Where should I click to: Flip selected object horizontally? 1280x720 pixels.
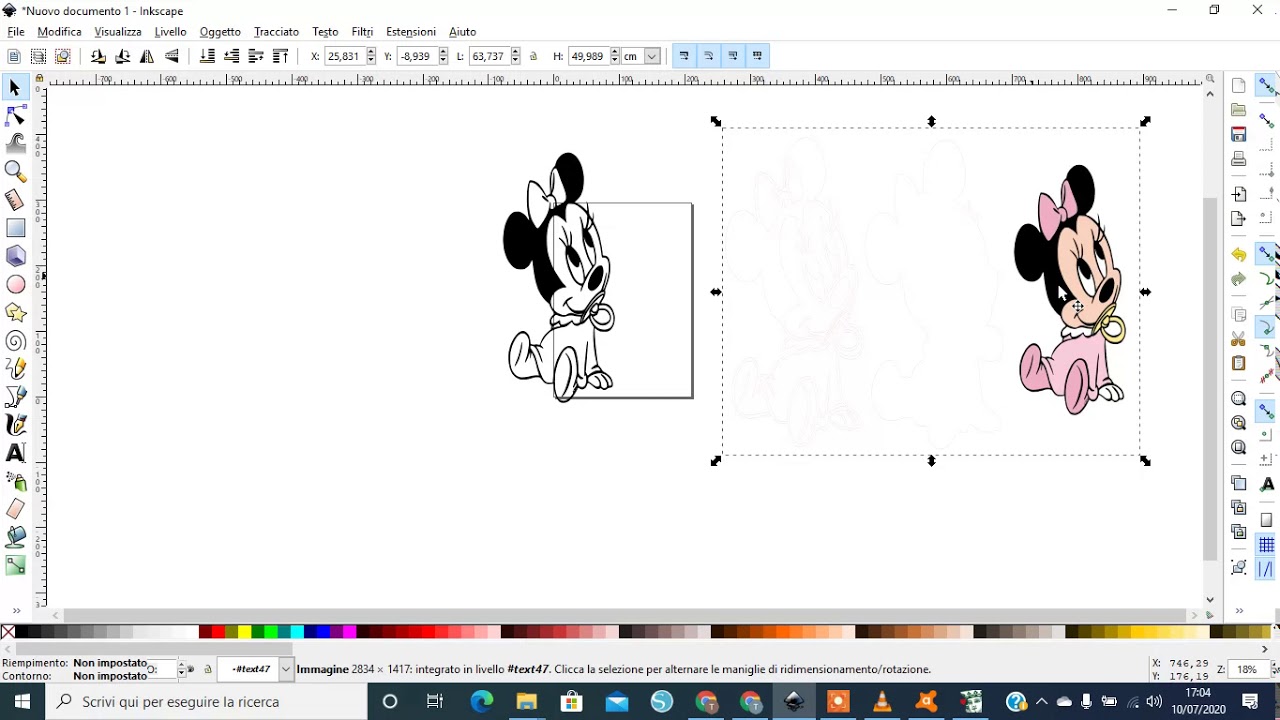[x=147, y=56]
